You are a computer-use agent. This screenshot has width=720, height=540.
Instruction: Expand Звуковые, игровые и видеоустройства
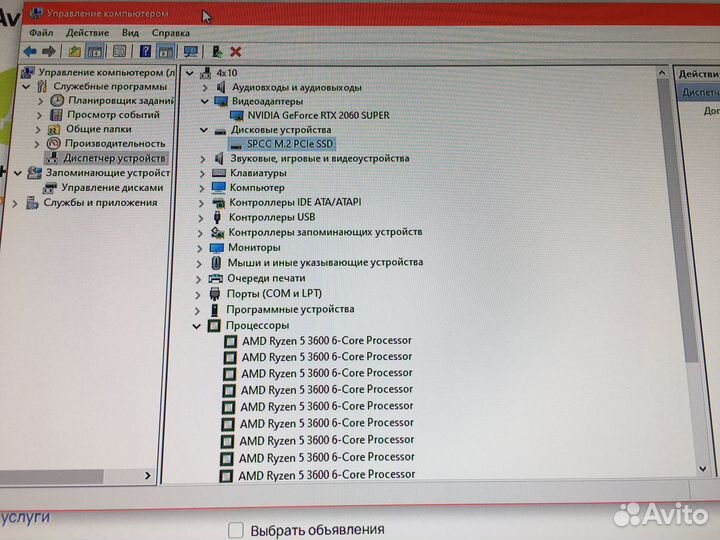[202, 159]
